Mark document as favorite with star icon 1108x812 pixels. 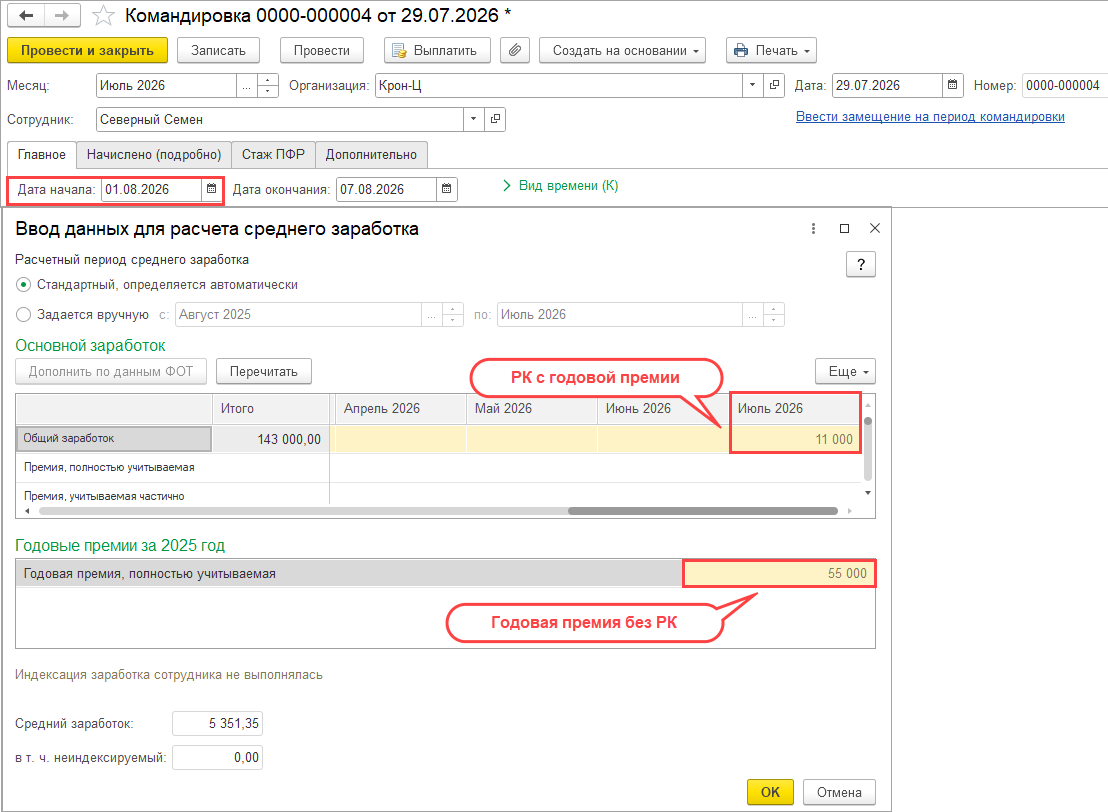(x=103, y=16)
